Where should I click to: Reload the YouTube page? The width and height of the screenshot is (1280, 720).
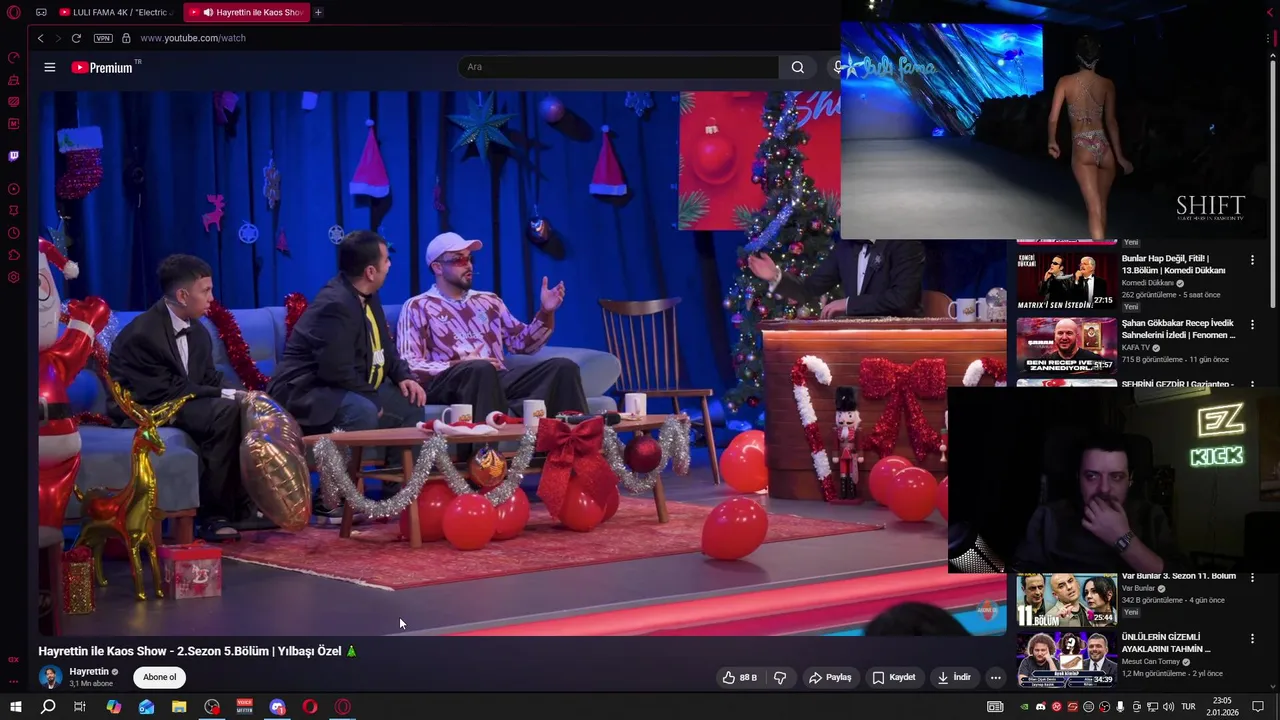tap(76, 38)
